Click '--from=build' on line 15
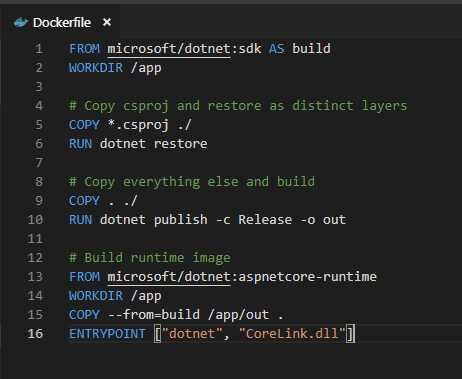Screen dimensions: 462x379 pyautogui.click(x=153, y=315)
